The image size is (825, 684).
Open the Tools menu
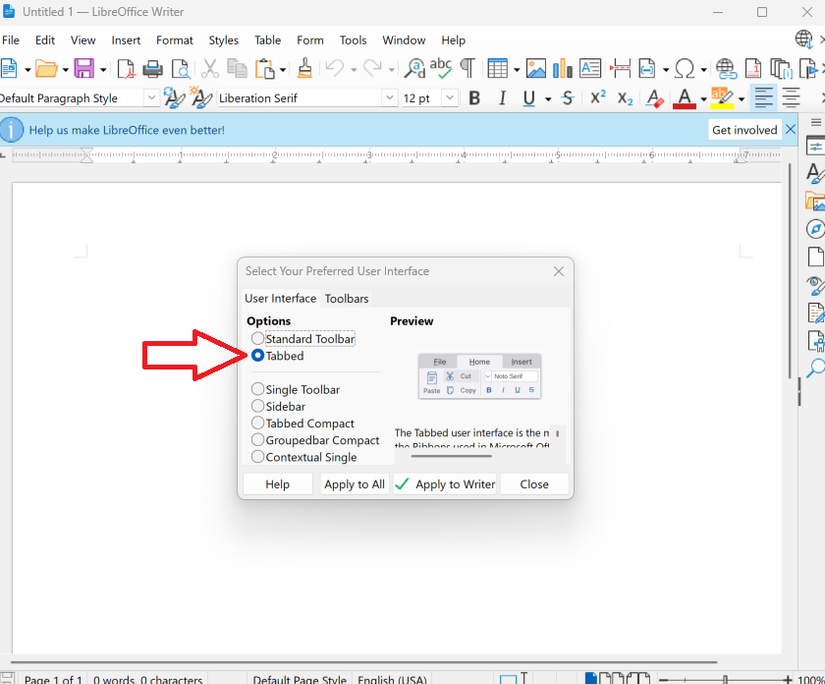[x=353, y=40]
